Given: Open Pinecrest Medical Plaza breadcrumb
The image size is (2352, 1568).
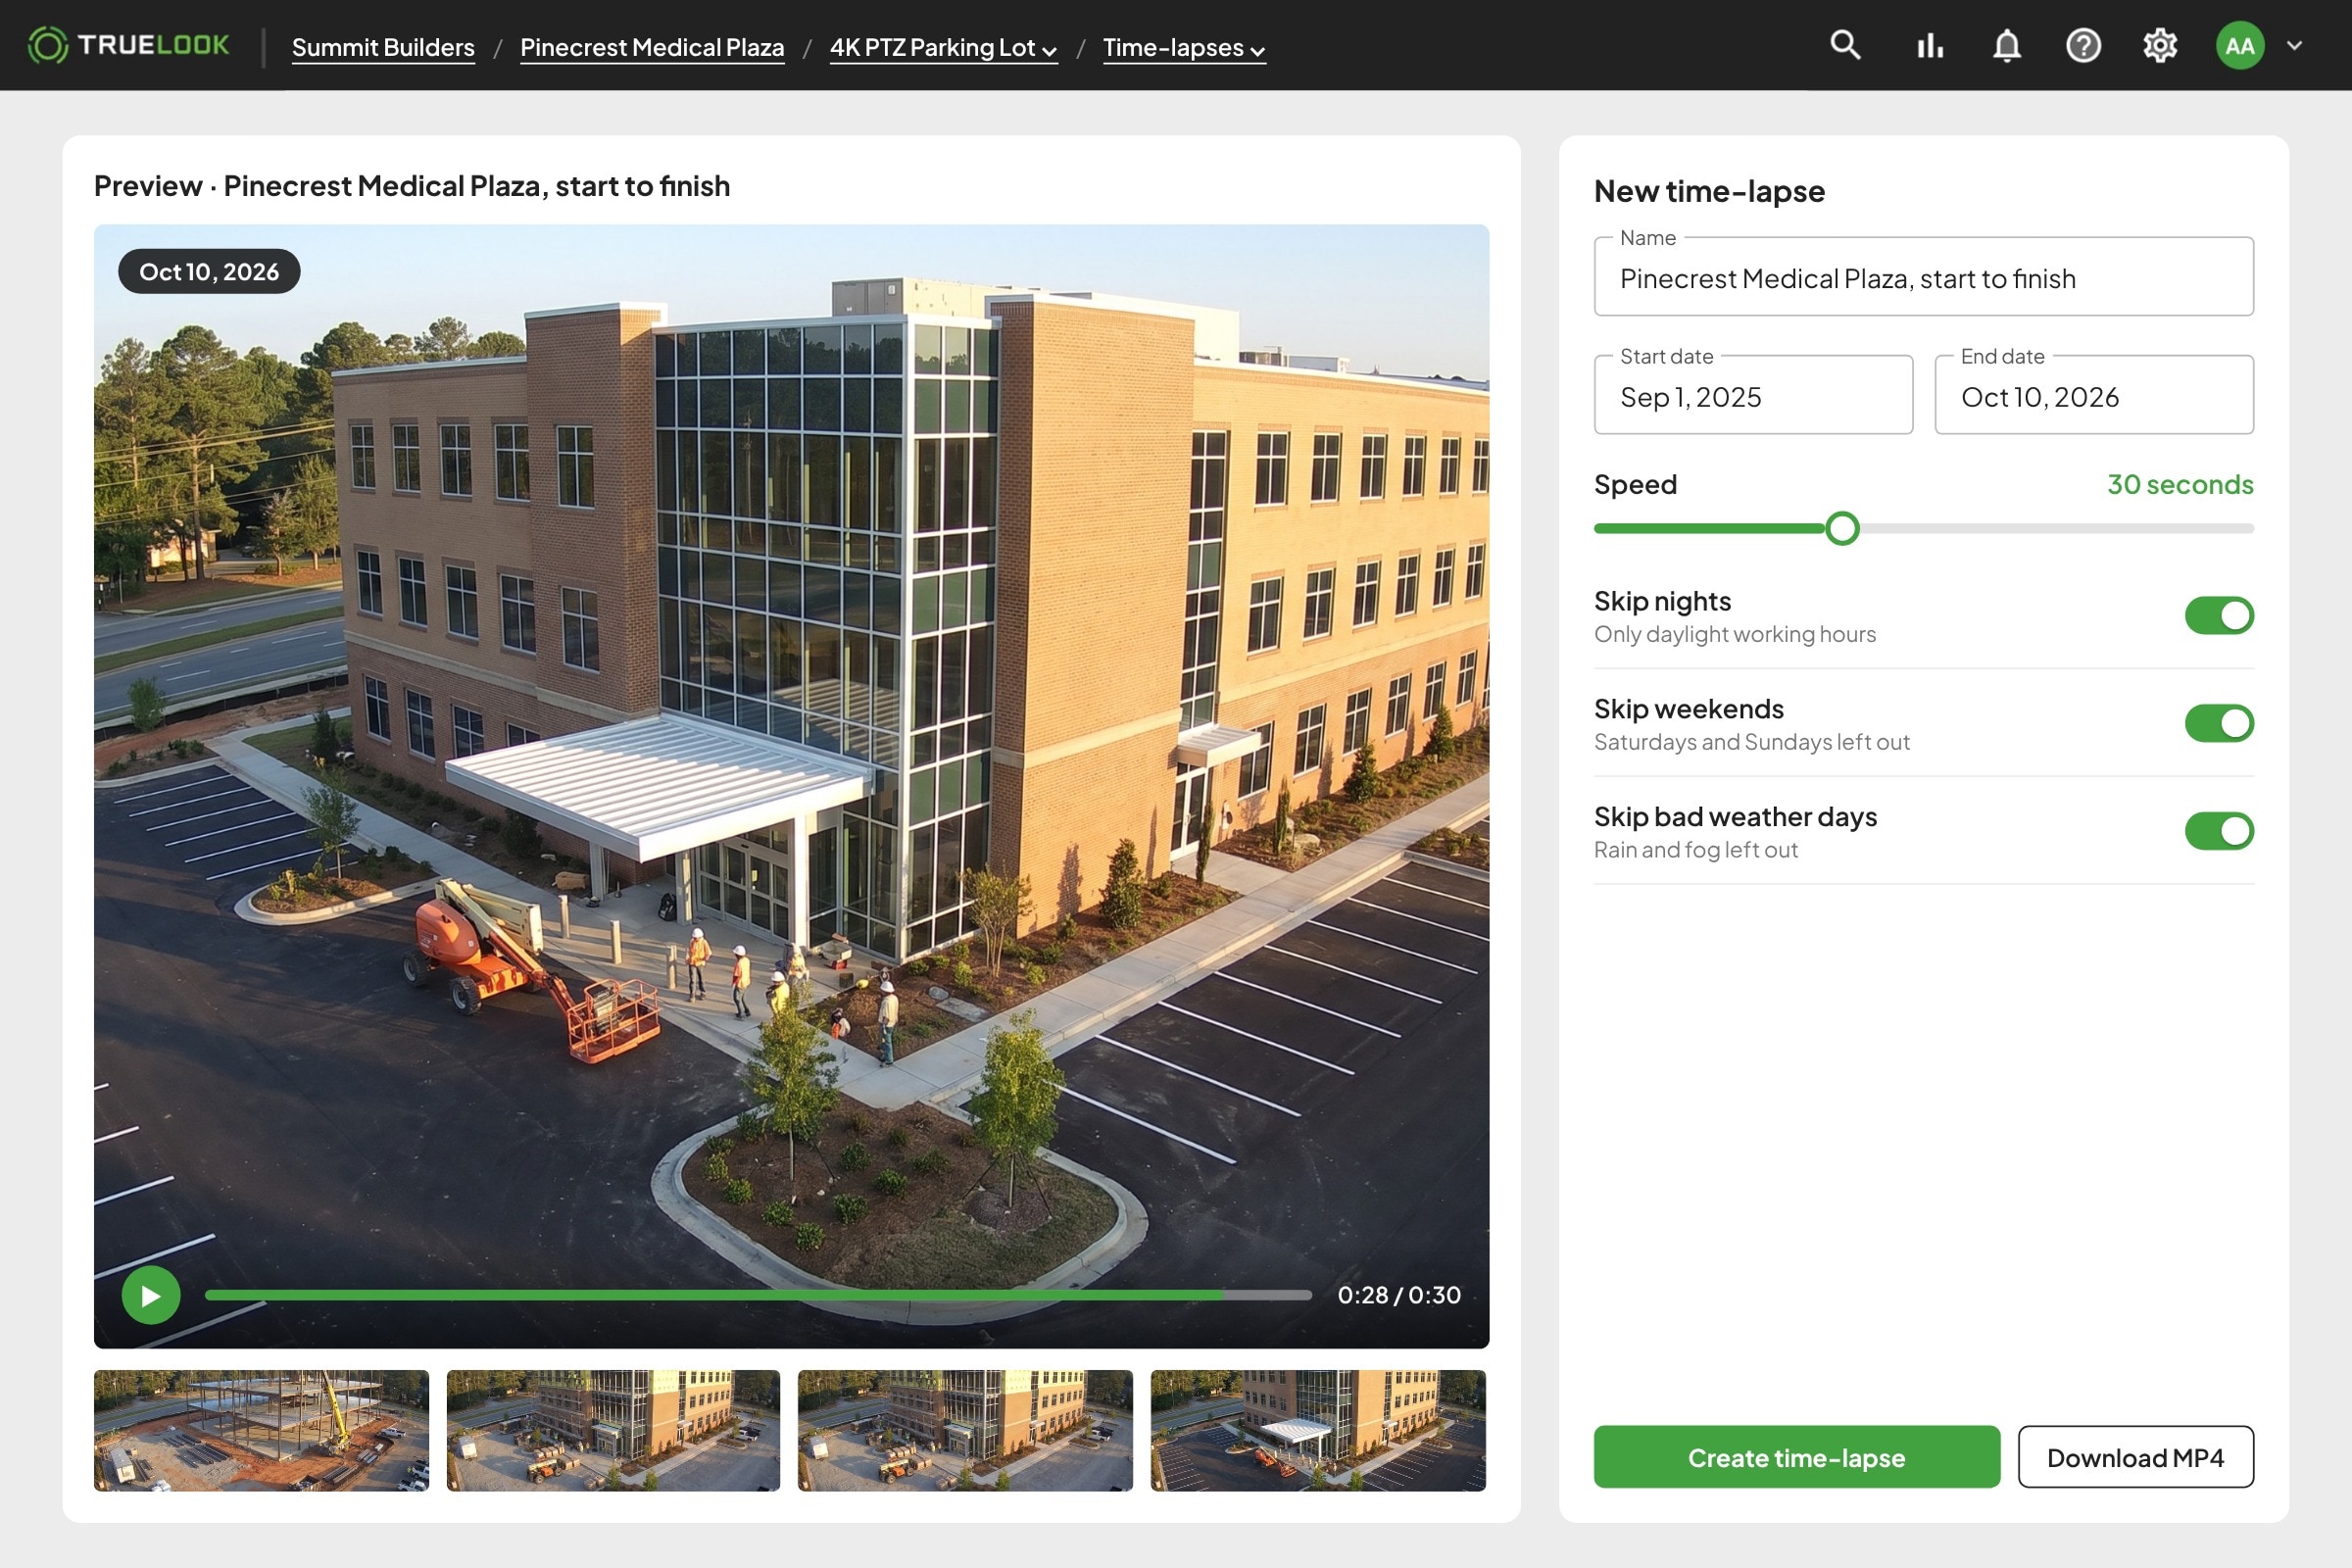Looking at the screenshot, I should 652,47.
